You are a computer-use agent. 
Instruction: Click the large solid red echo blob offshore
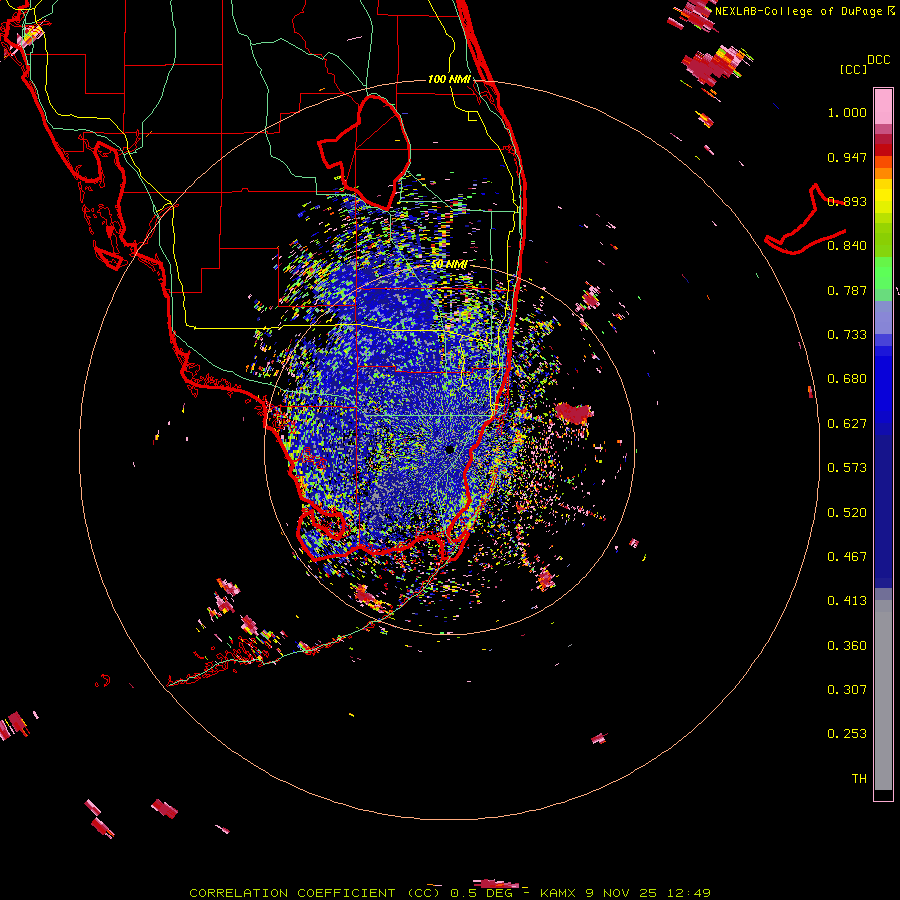pos(573,413)
